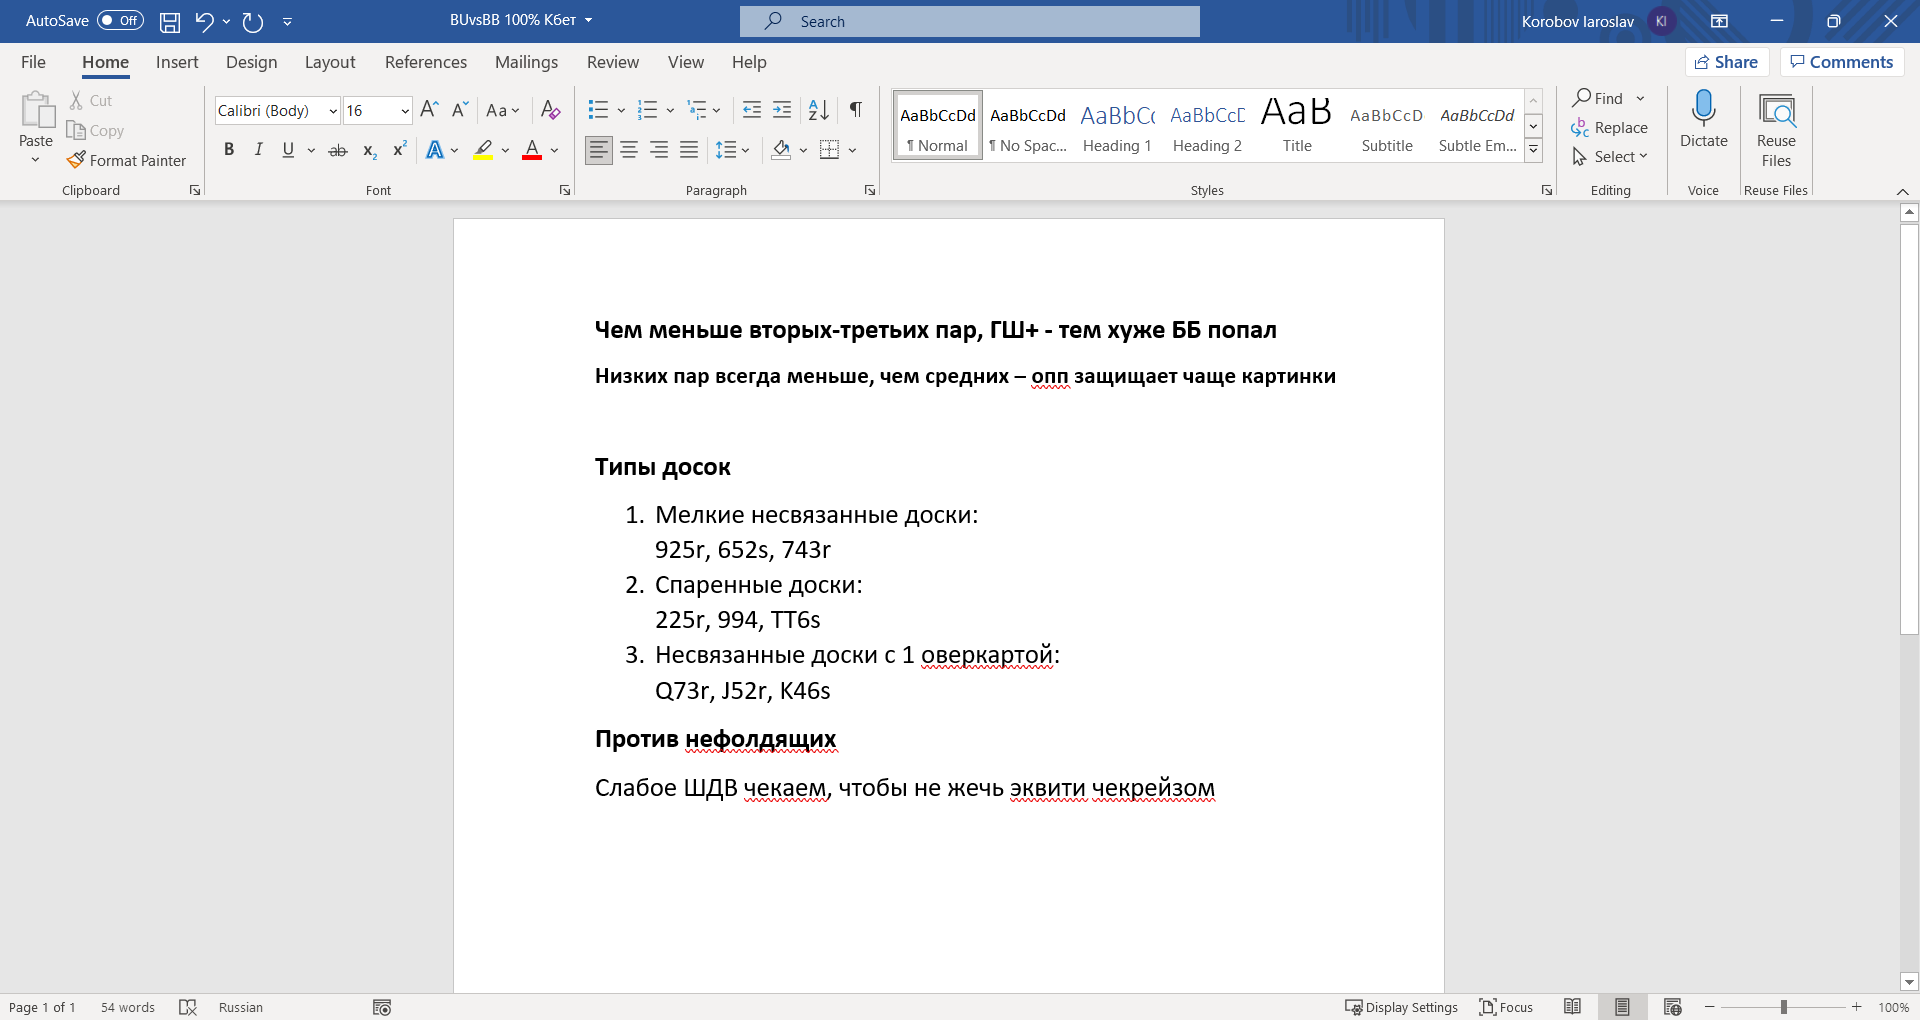Open the document title dropdown
The height and width of the screenshot is (1020, 1920).
point(588,20)
